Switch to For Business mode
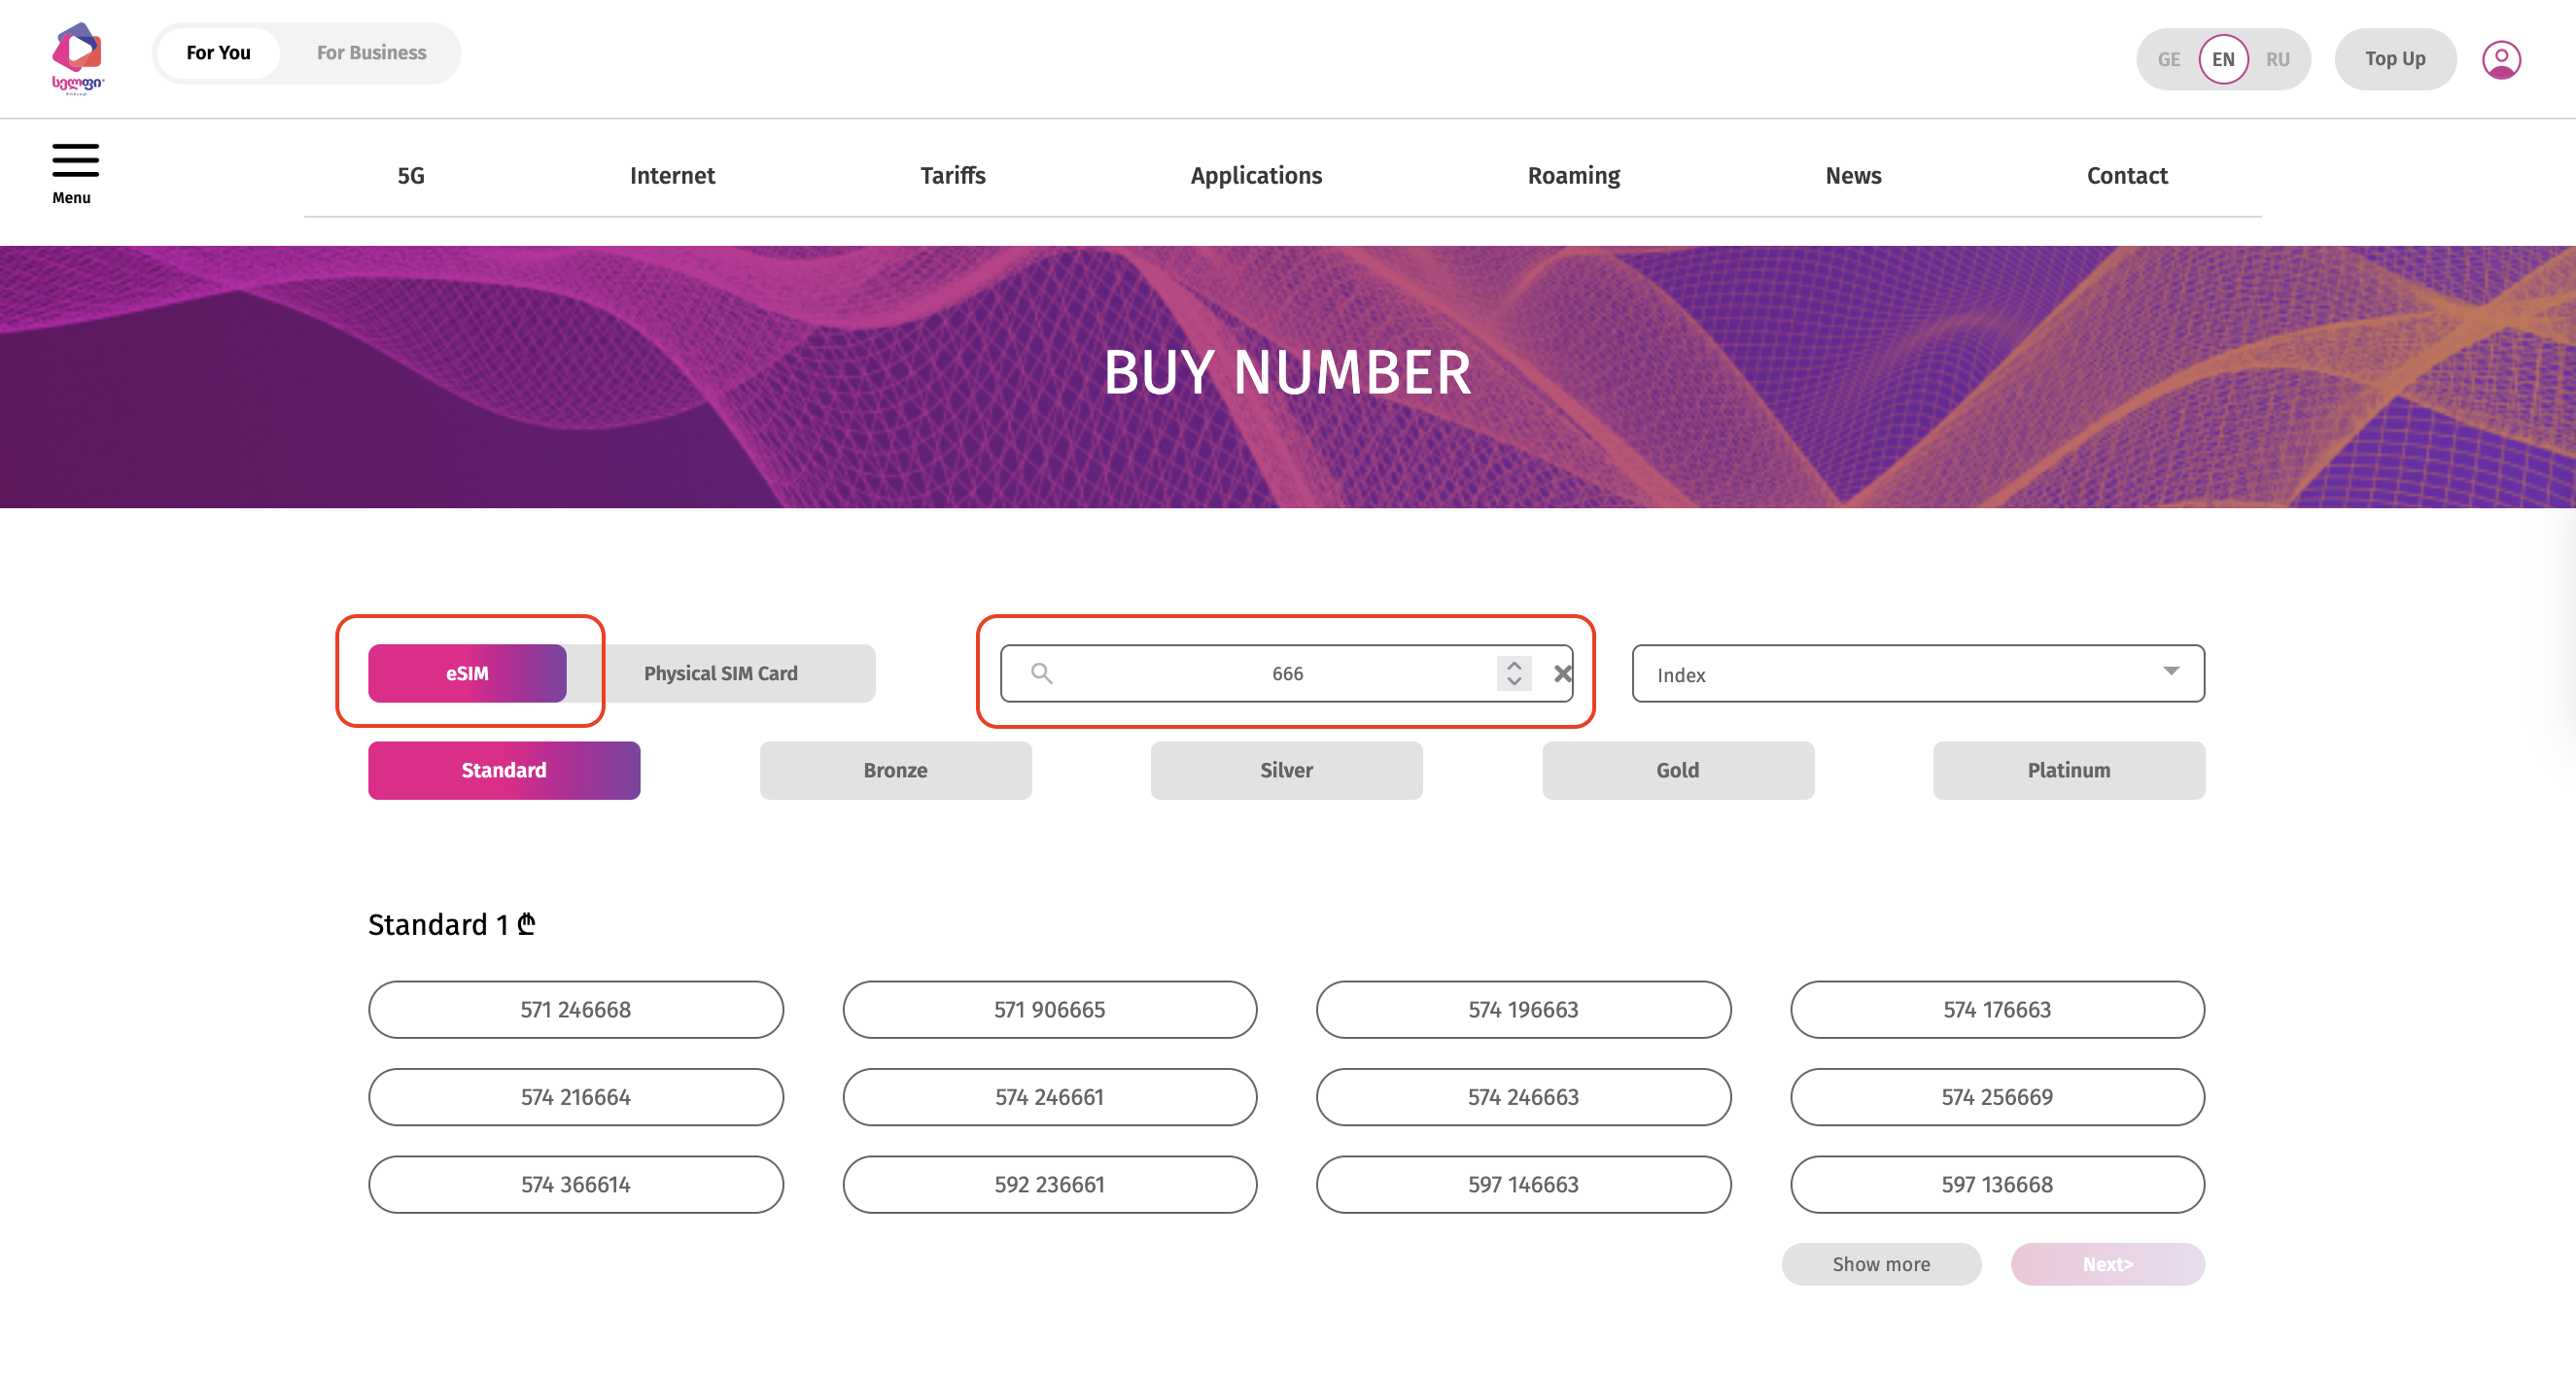The image size is (2576, 1378). click(x=371, y=53)
